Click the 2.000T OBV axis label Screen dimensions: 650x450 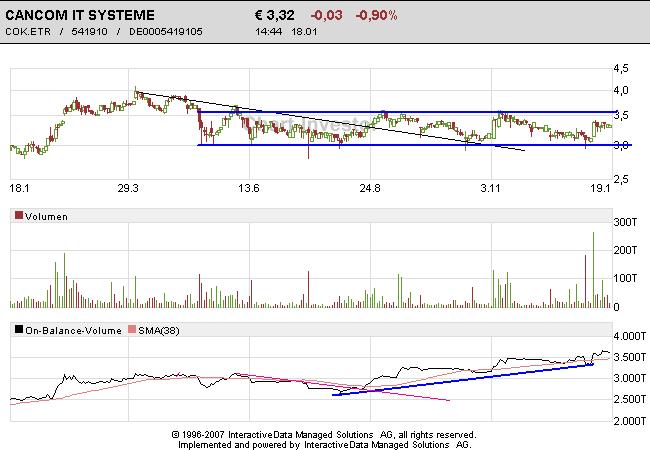pyautogui.click(x=630, y=421)
